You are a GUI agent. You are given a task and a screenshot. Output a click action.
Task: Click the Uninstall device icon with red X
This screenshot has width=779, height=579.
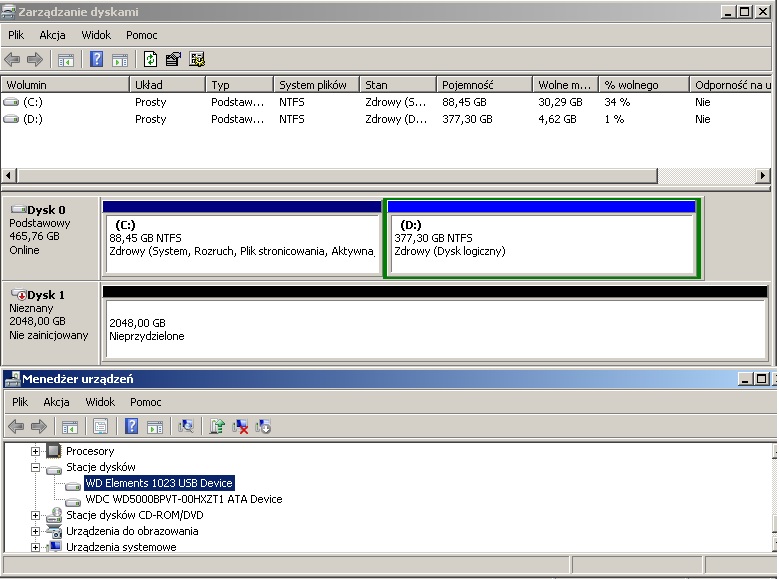(240, 426)
